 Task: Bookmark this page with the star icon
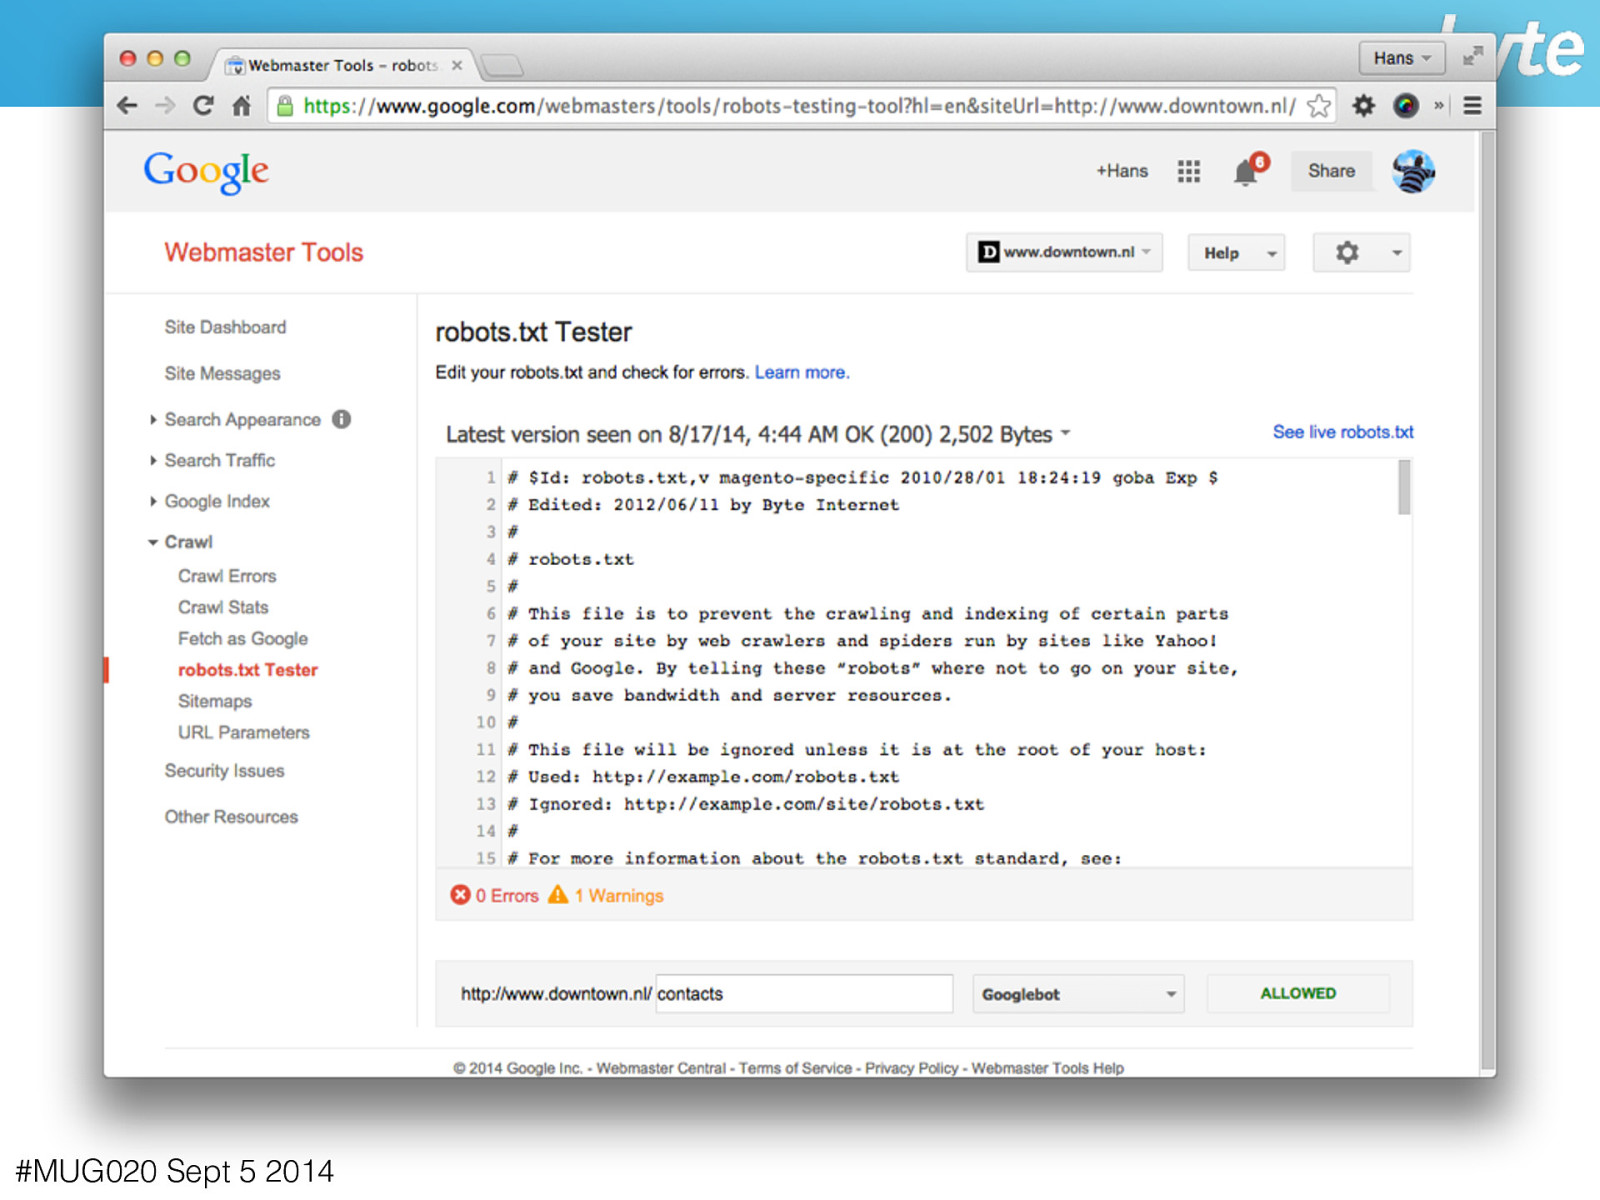[1319, 106]
